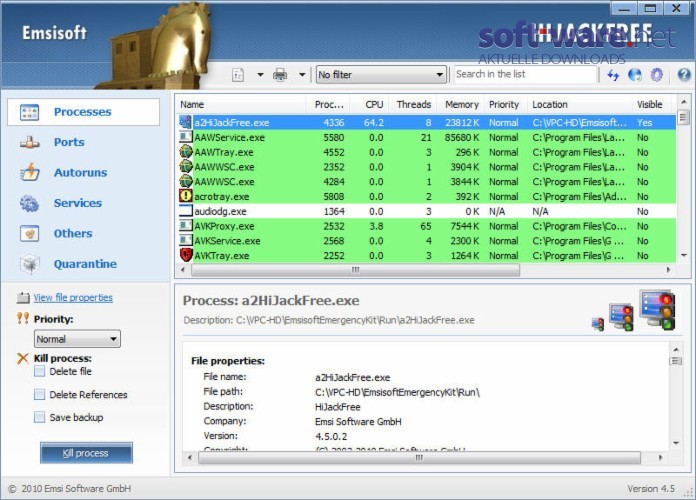Click the Ports pipe icon
Screen dimensions: 696x500
(29, 143)
